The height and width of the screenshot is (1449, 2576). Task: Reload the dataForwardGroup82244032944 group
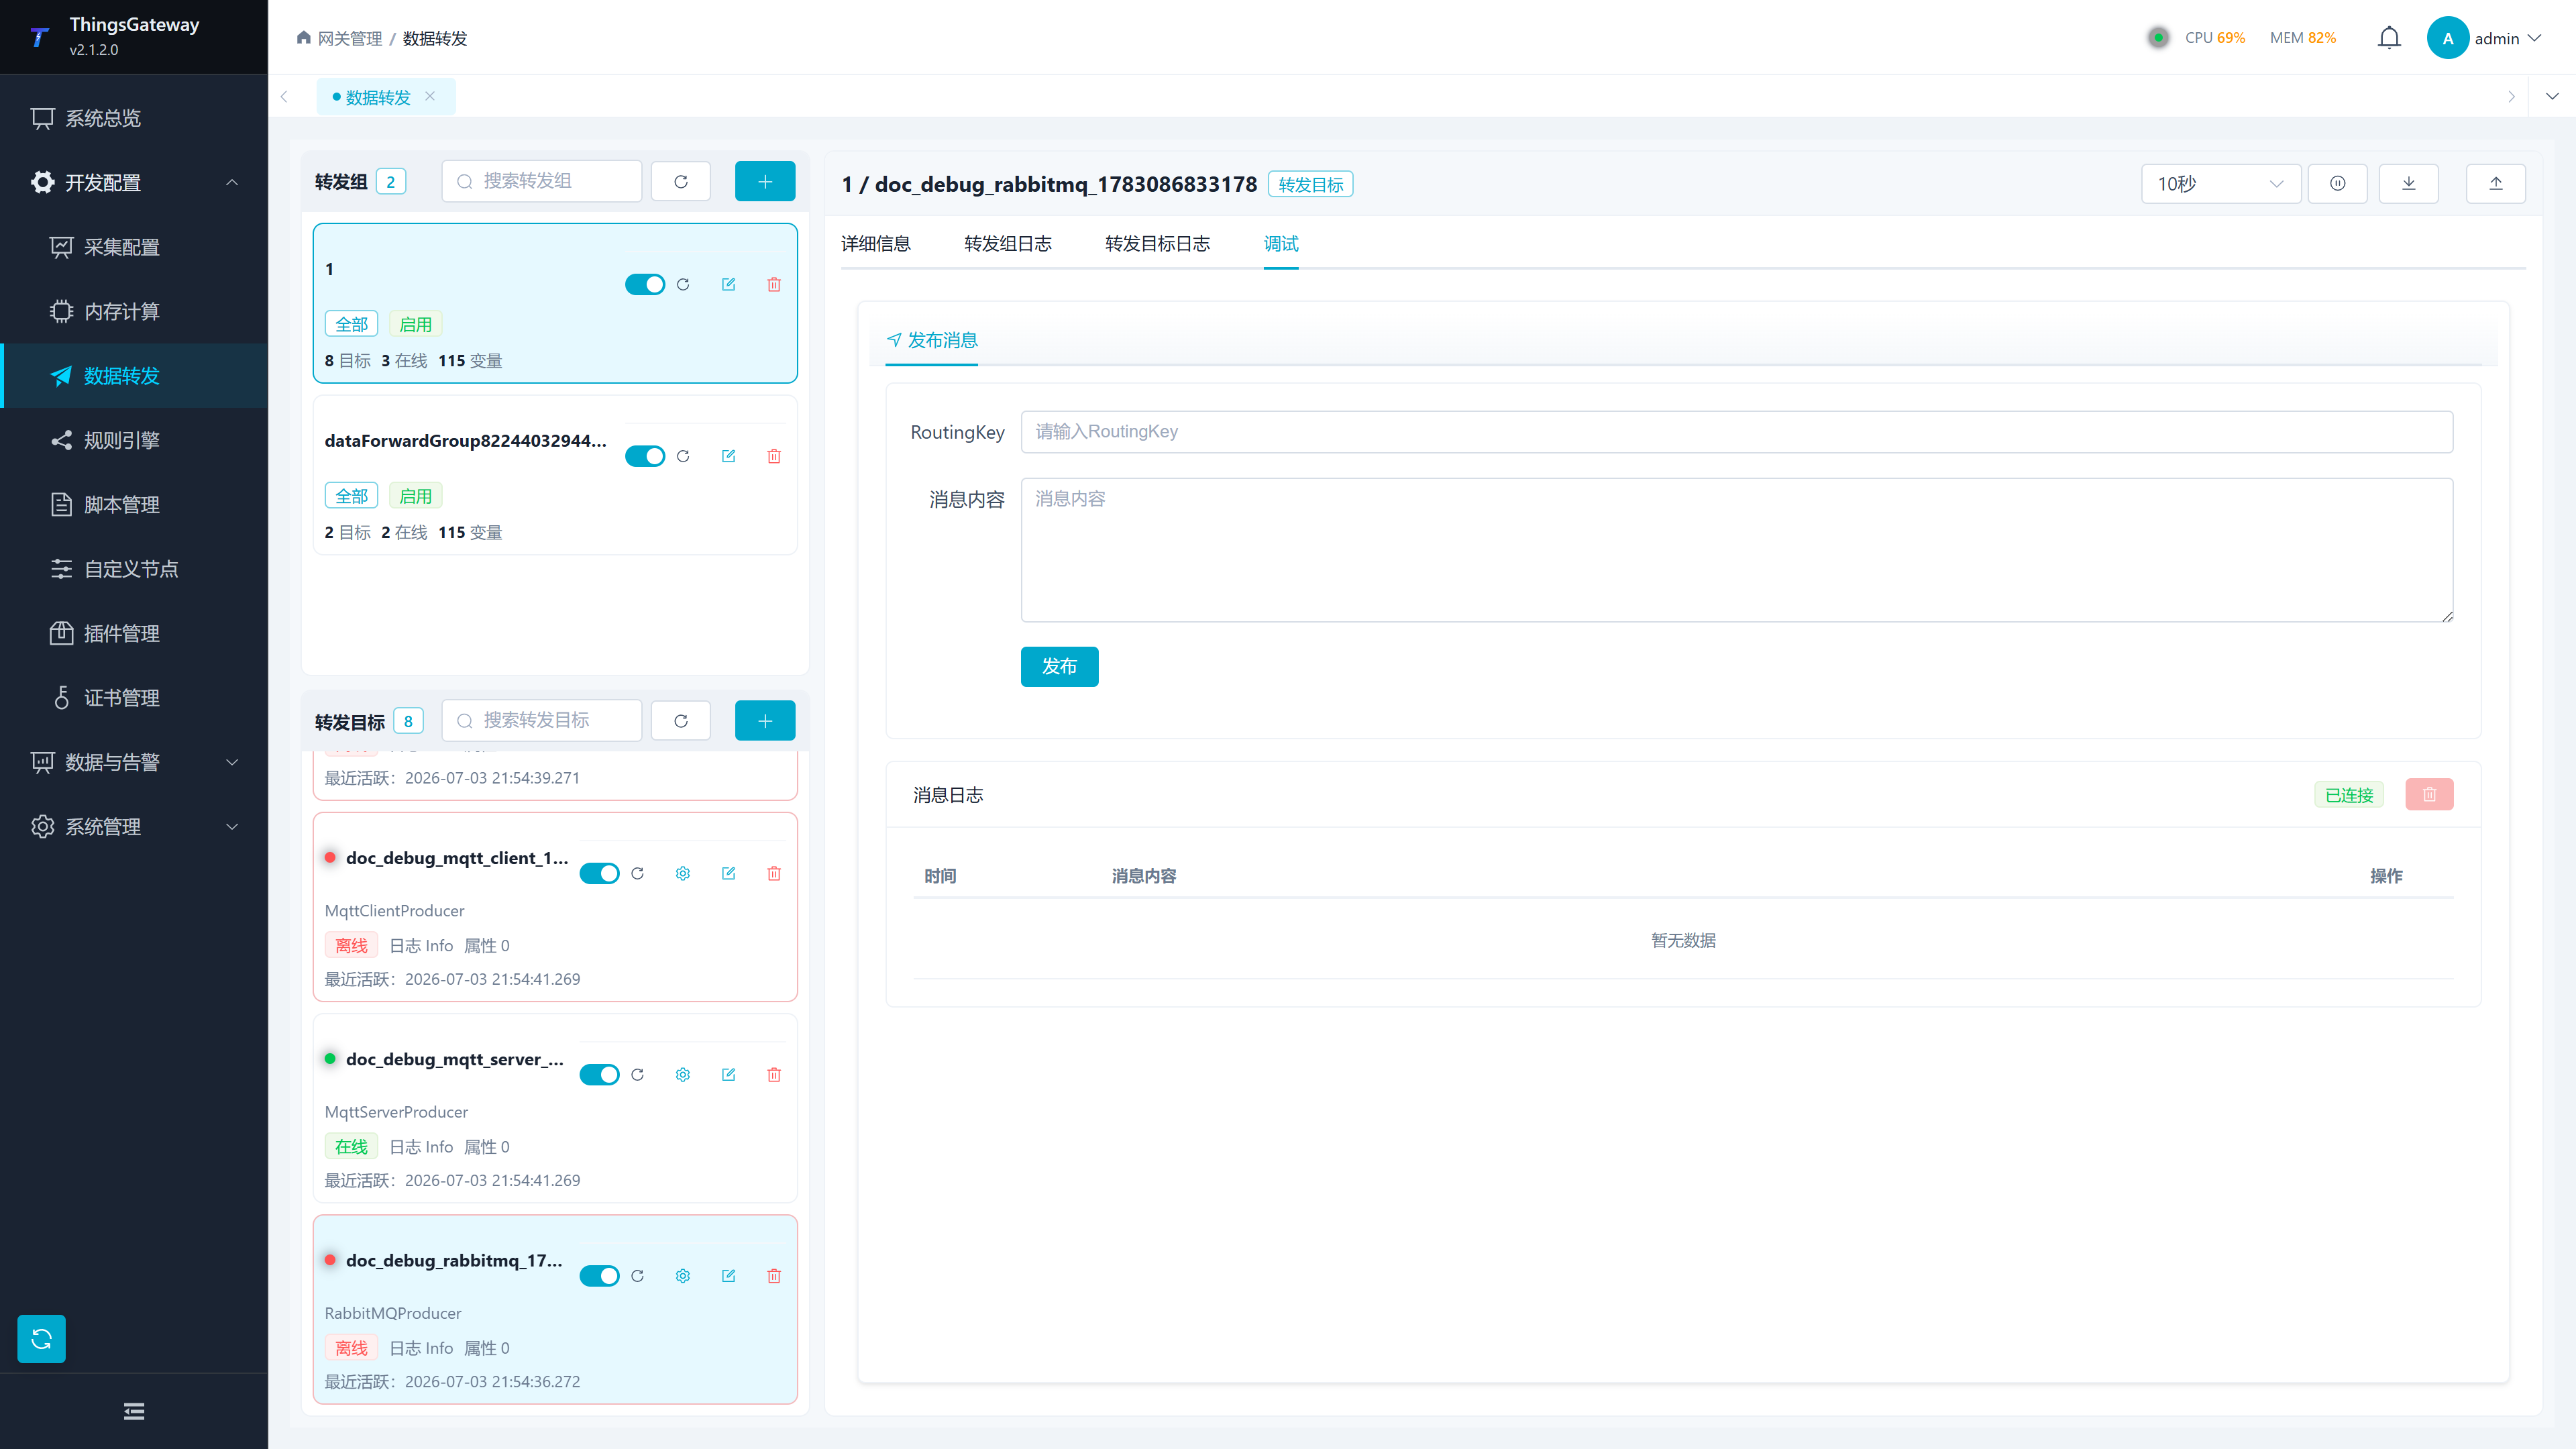(683, 456)
